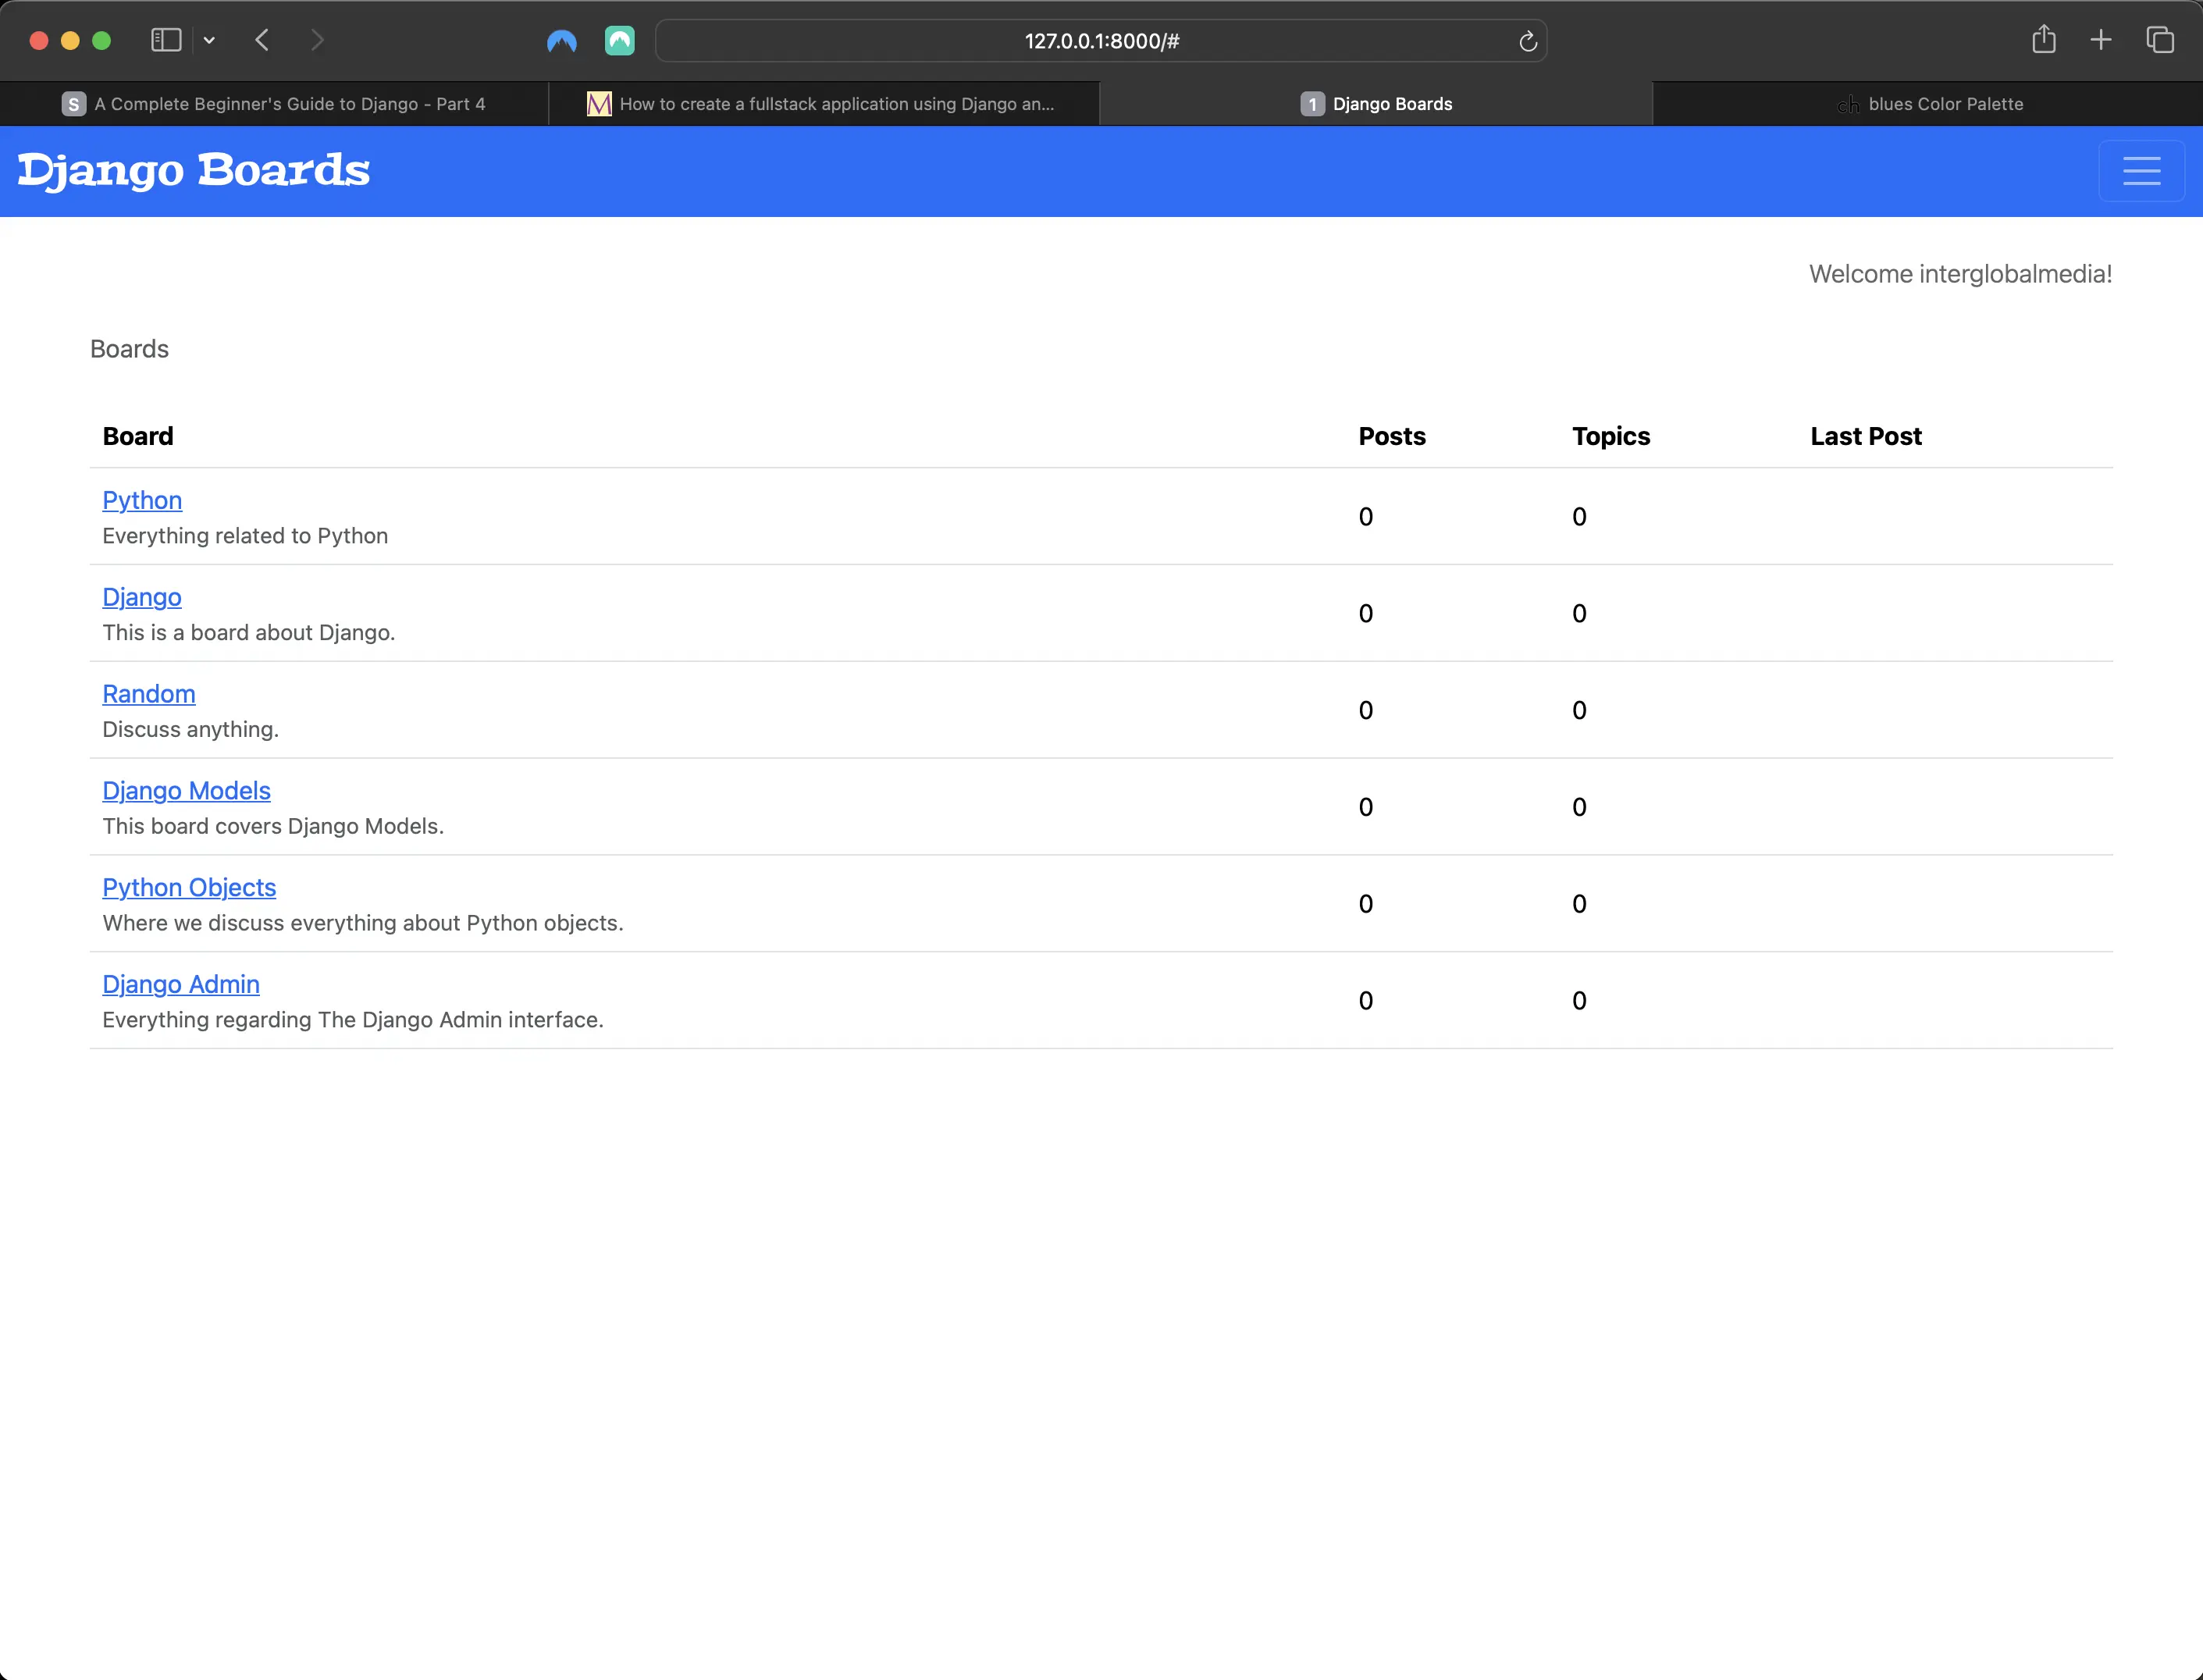
Task: Click the Posts column header
Action: [1392, 436]
